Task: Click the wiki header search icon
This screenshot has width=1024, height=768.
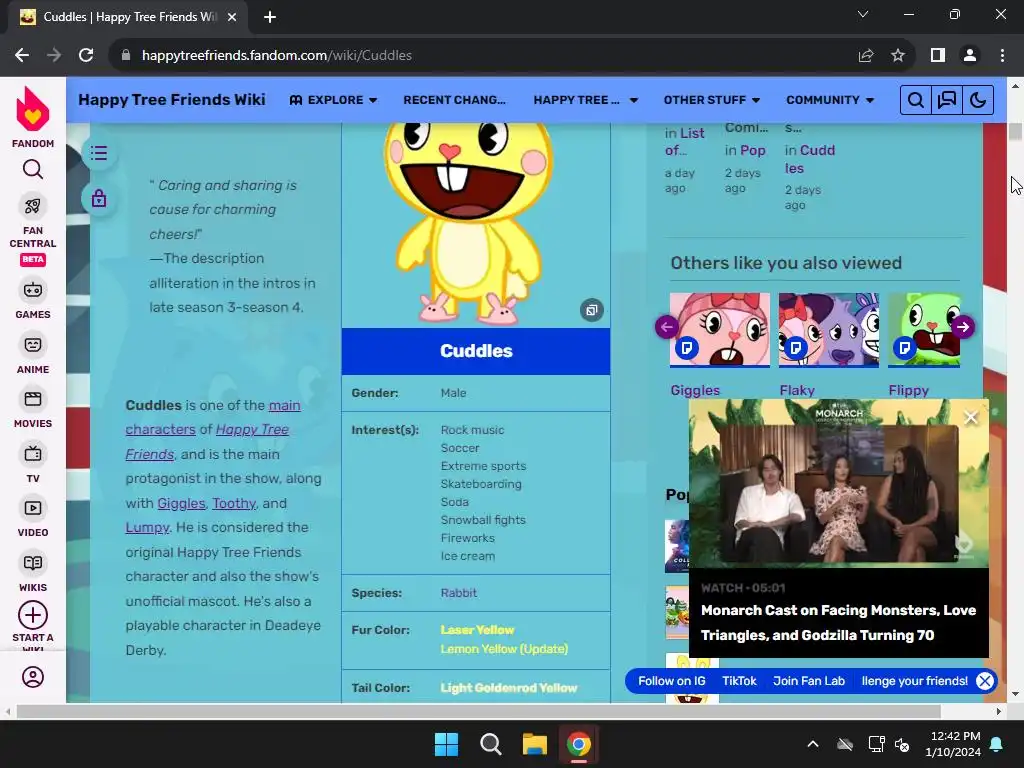Action: point(916,100)
